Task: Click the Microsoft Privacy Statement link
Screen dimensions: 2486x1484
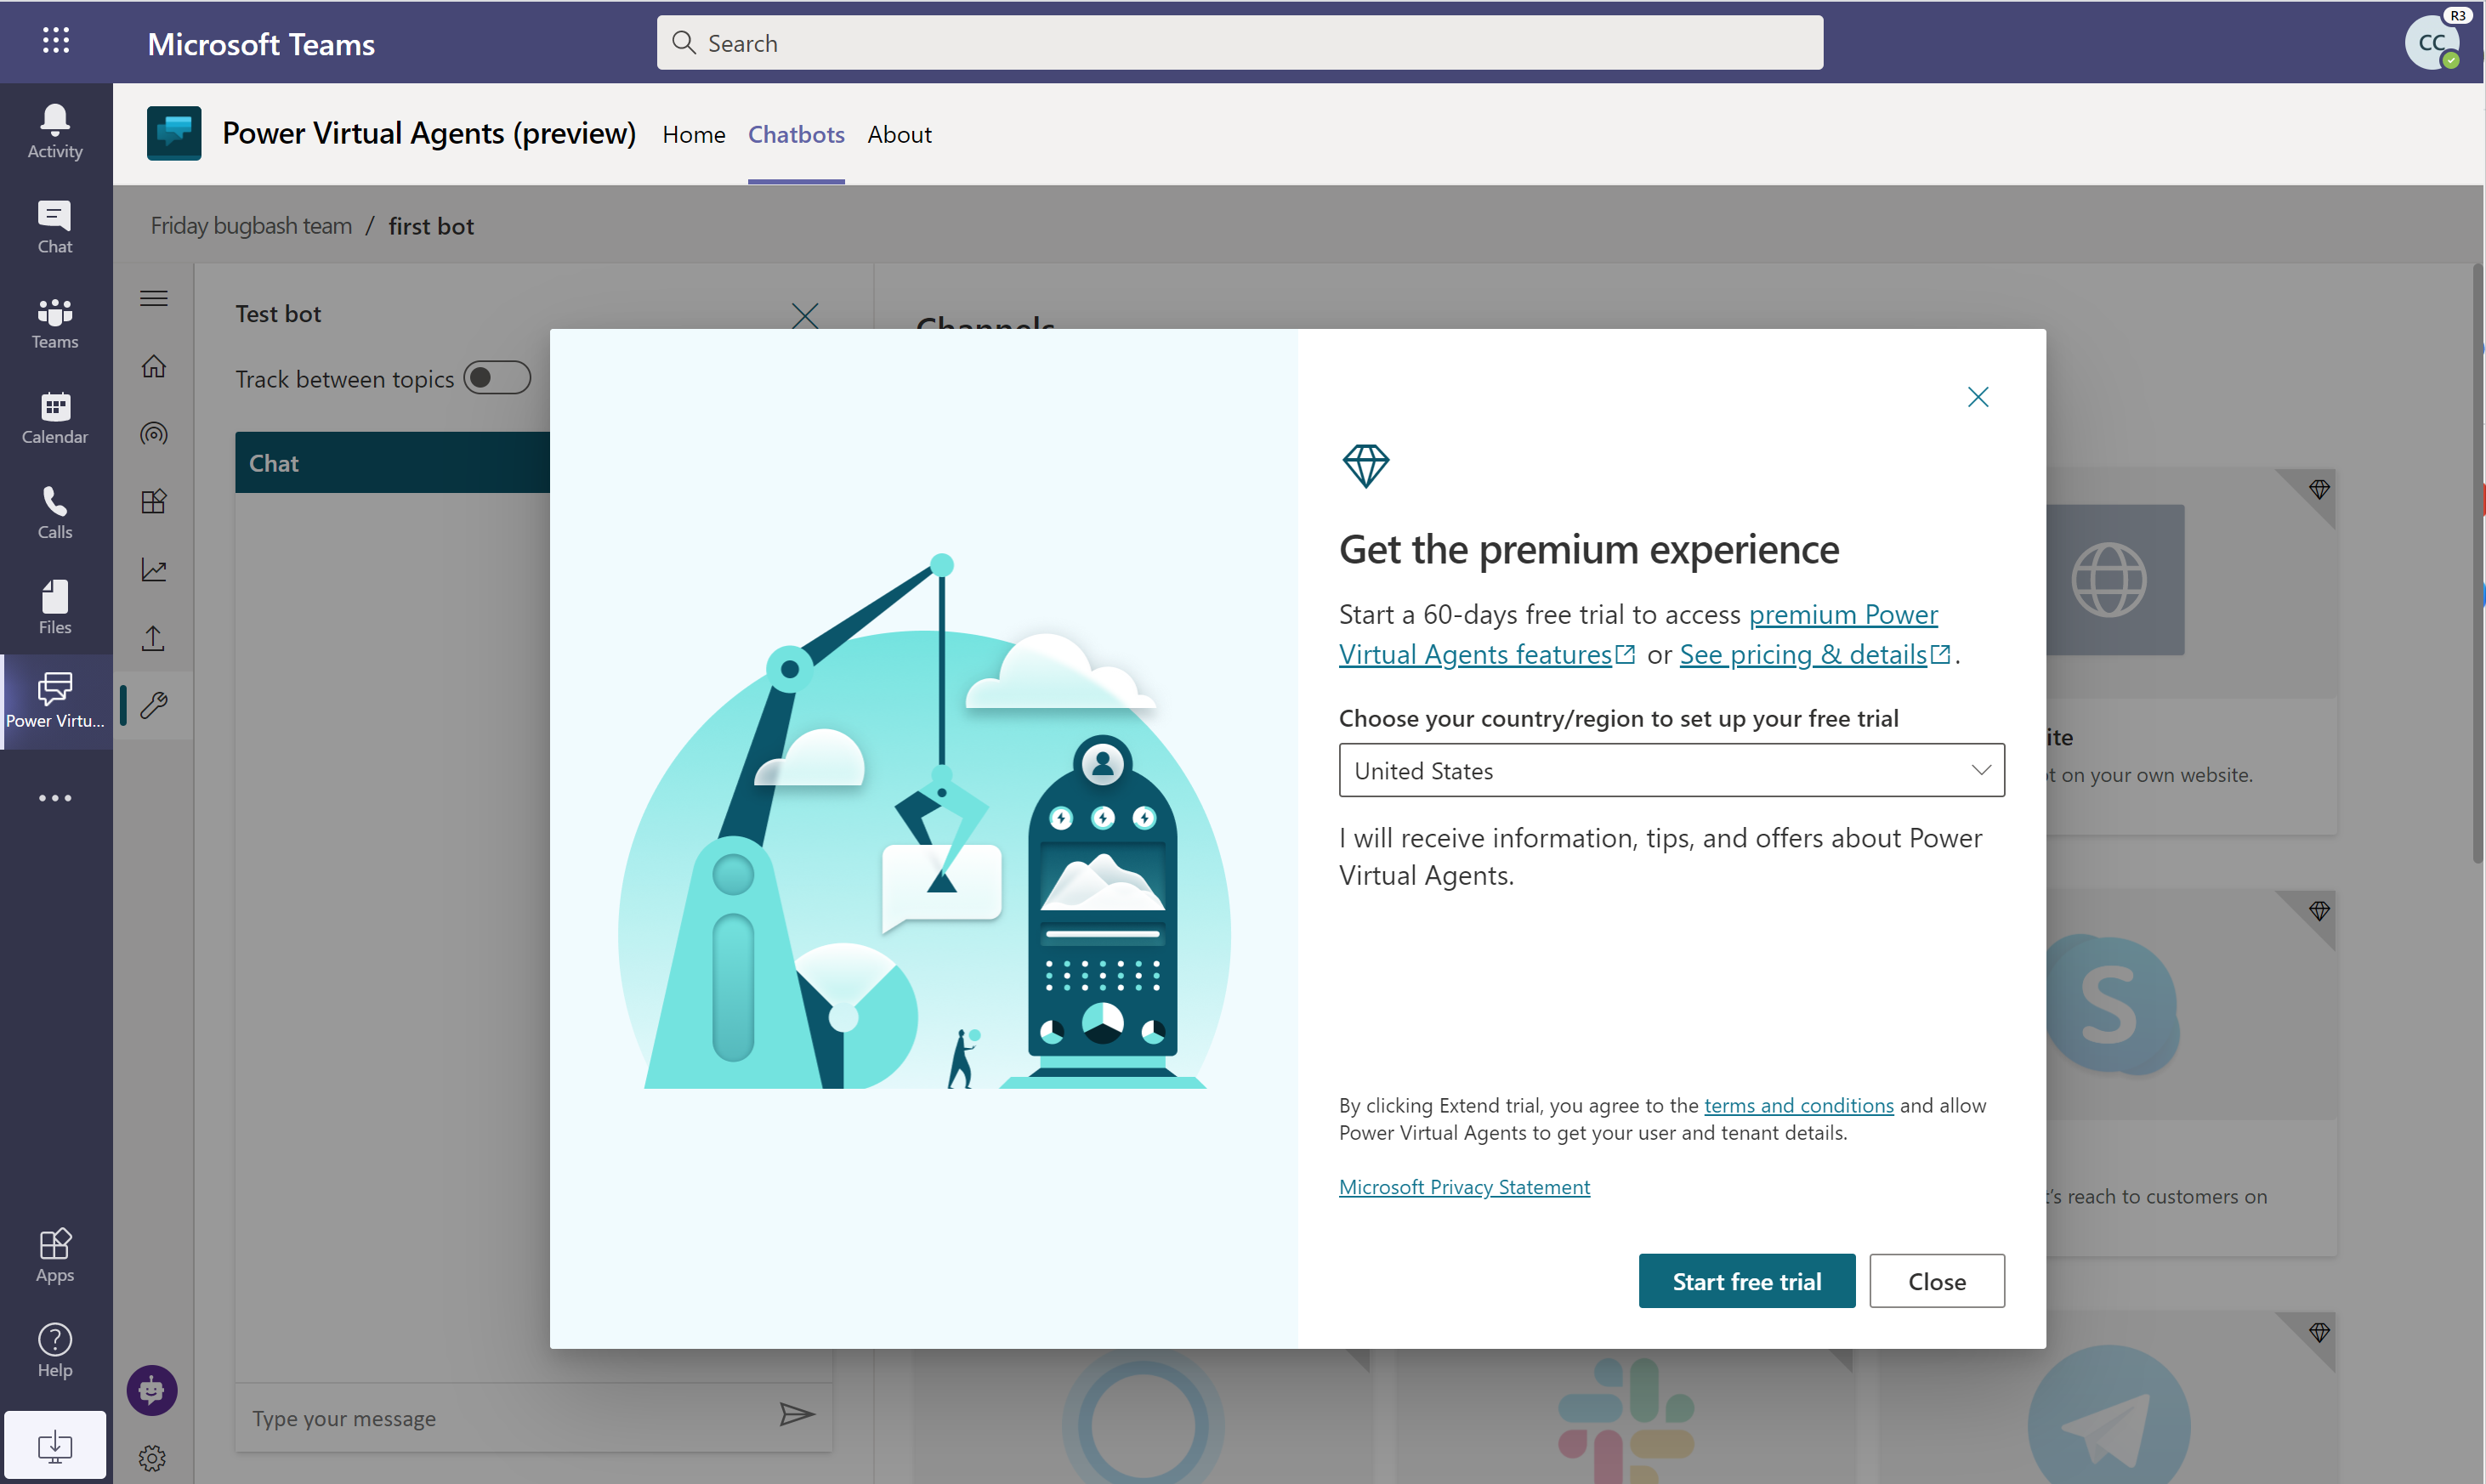Action: pyautogui.click(x=1463, y=1186)
